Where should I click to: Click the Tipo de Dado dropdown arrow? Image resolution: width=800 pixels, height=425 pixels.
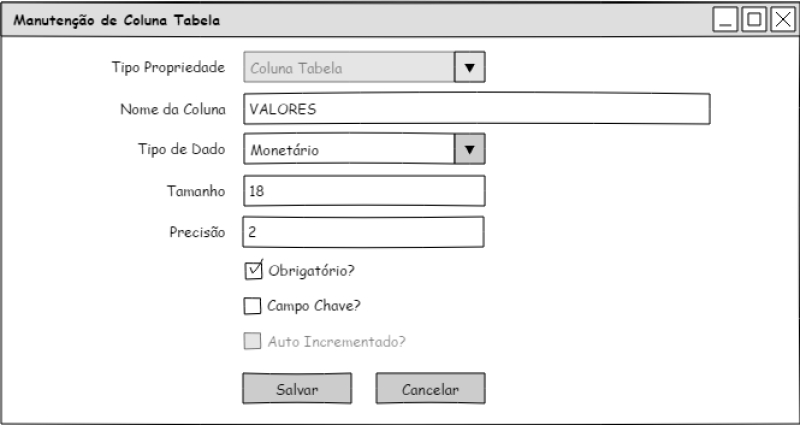(x=470, y=150)
